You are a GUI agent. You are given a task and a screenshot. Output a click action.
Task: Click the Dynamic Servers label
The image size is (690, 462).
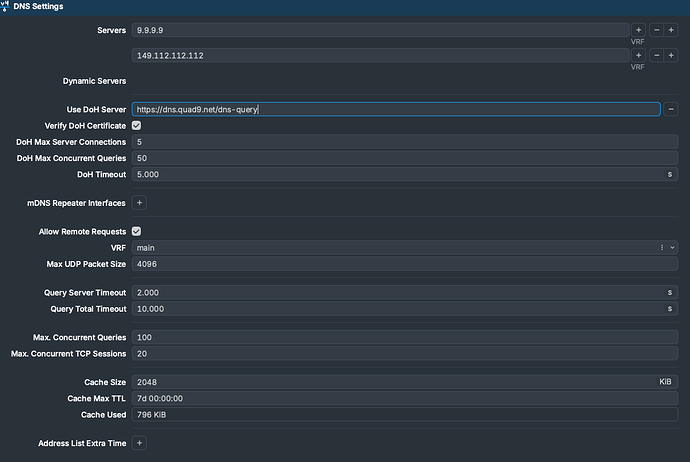[94, 81]
